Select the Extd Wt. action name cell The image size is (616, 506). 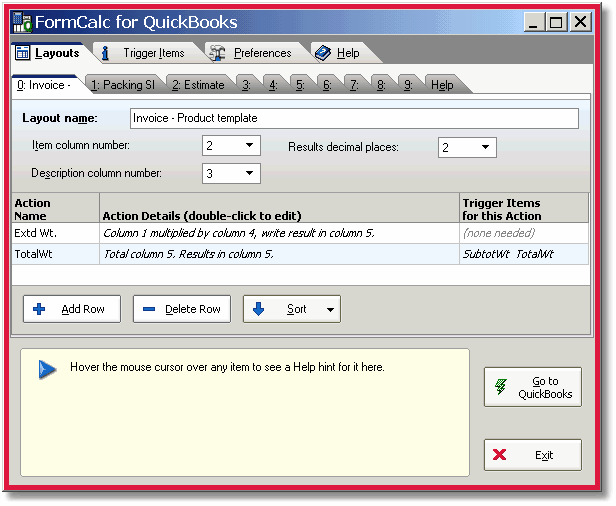coord(56,233)
